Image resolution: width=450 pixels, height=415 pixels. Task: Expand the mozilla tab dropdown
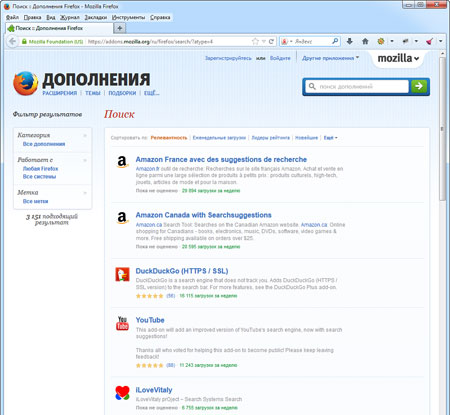point(398,58)
